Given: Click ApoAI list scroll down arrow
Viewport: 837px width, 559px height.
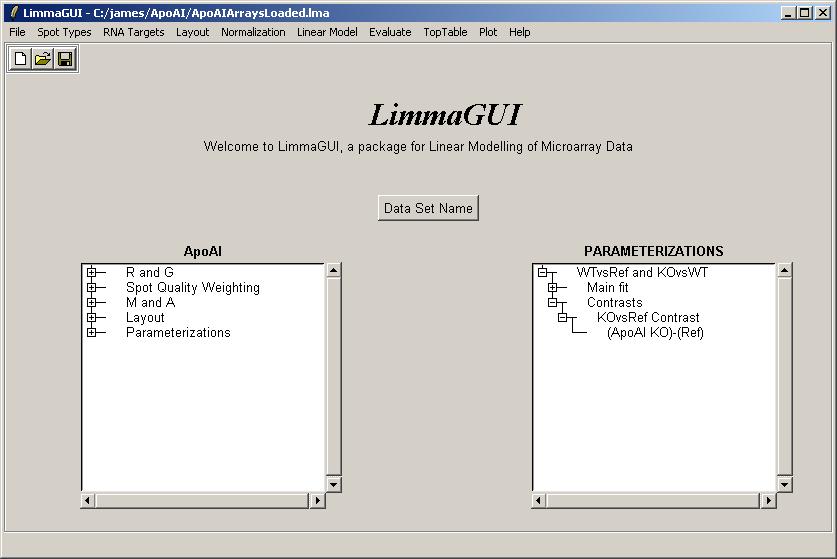Looking at the screenshot, I should pyautogui.click(x=334, y=484).
